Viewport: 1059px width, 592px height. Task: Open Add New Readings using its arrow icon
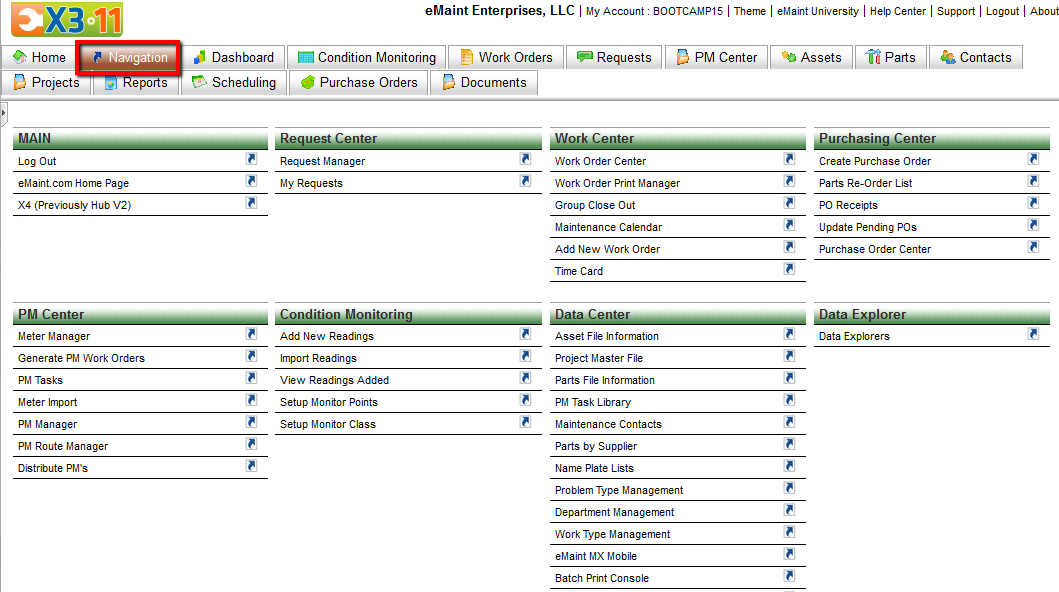(x=525, y=335)
